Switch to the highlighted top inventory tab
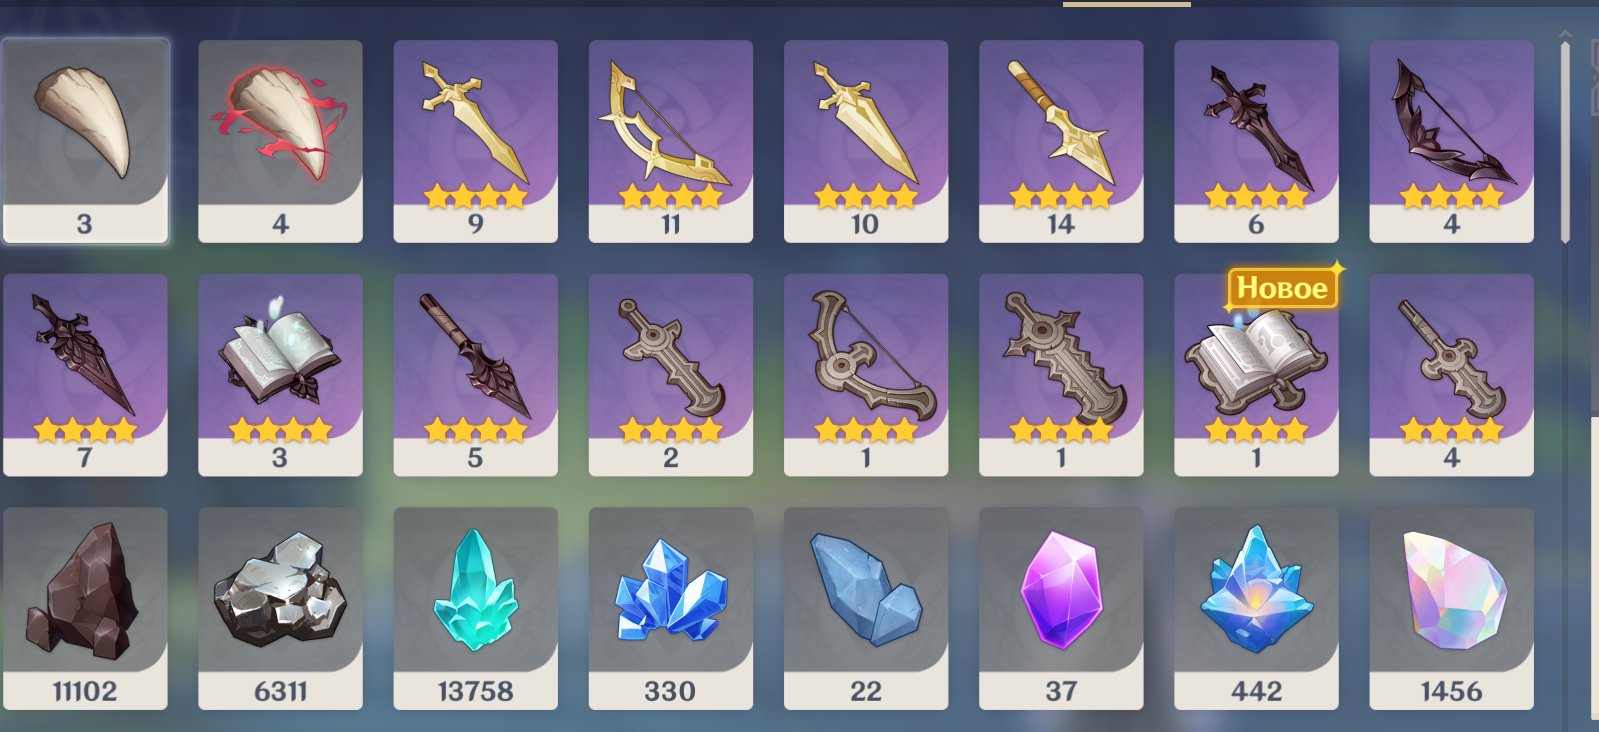The image size is (1599, 732). click(1127, 4)
